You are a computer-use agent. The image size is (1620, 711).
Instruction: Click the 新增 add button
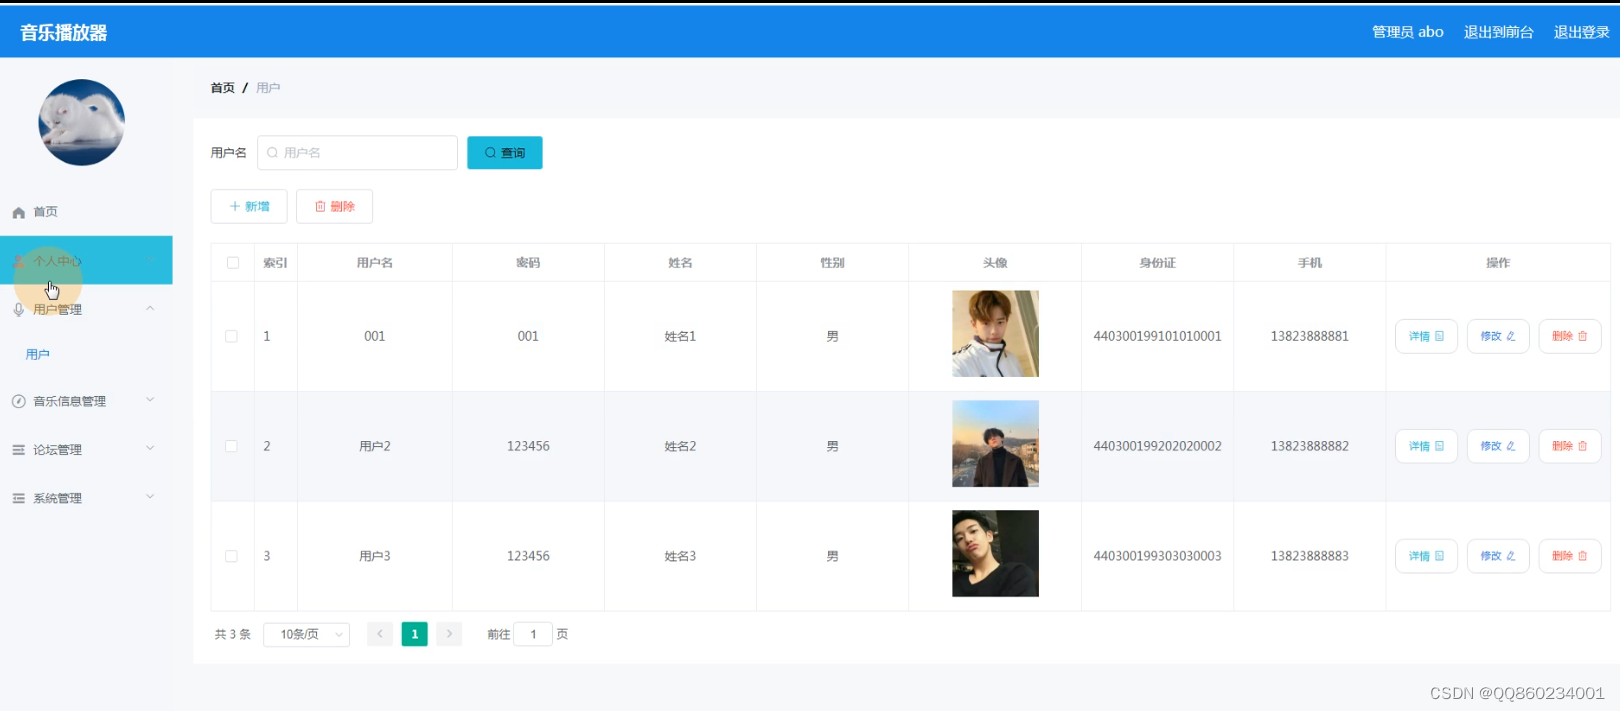click(249, 206)
